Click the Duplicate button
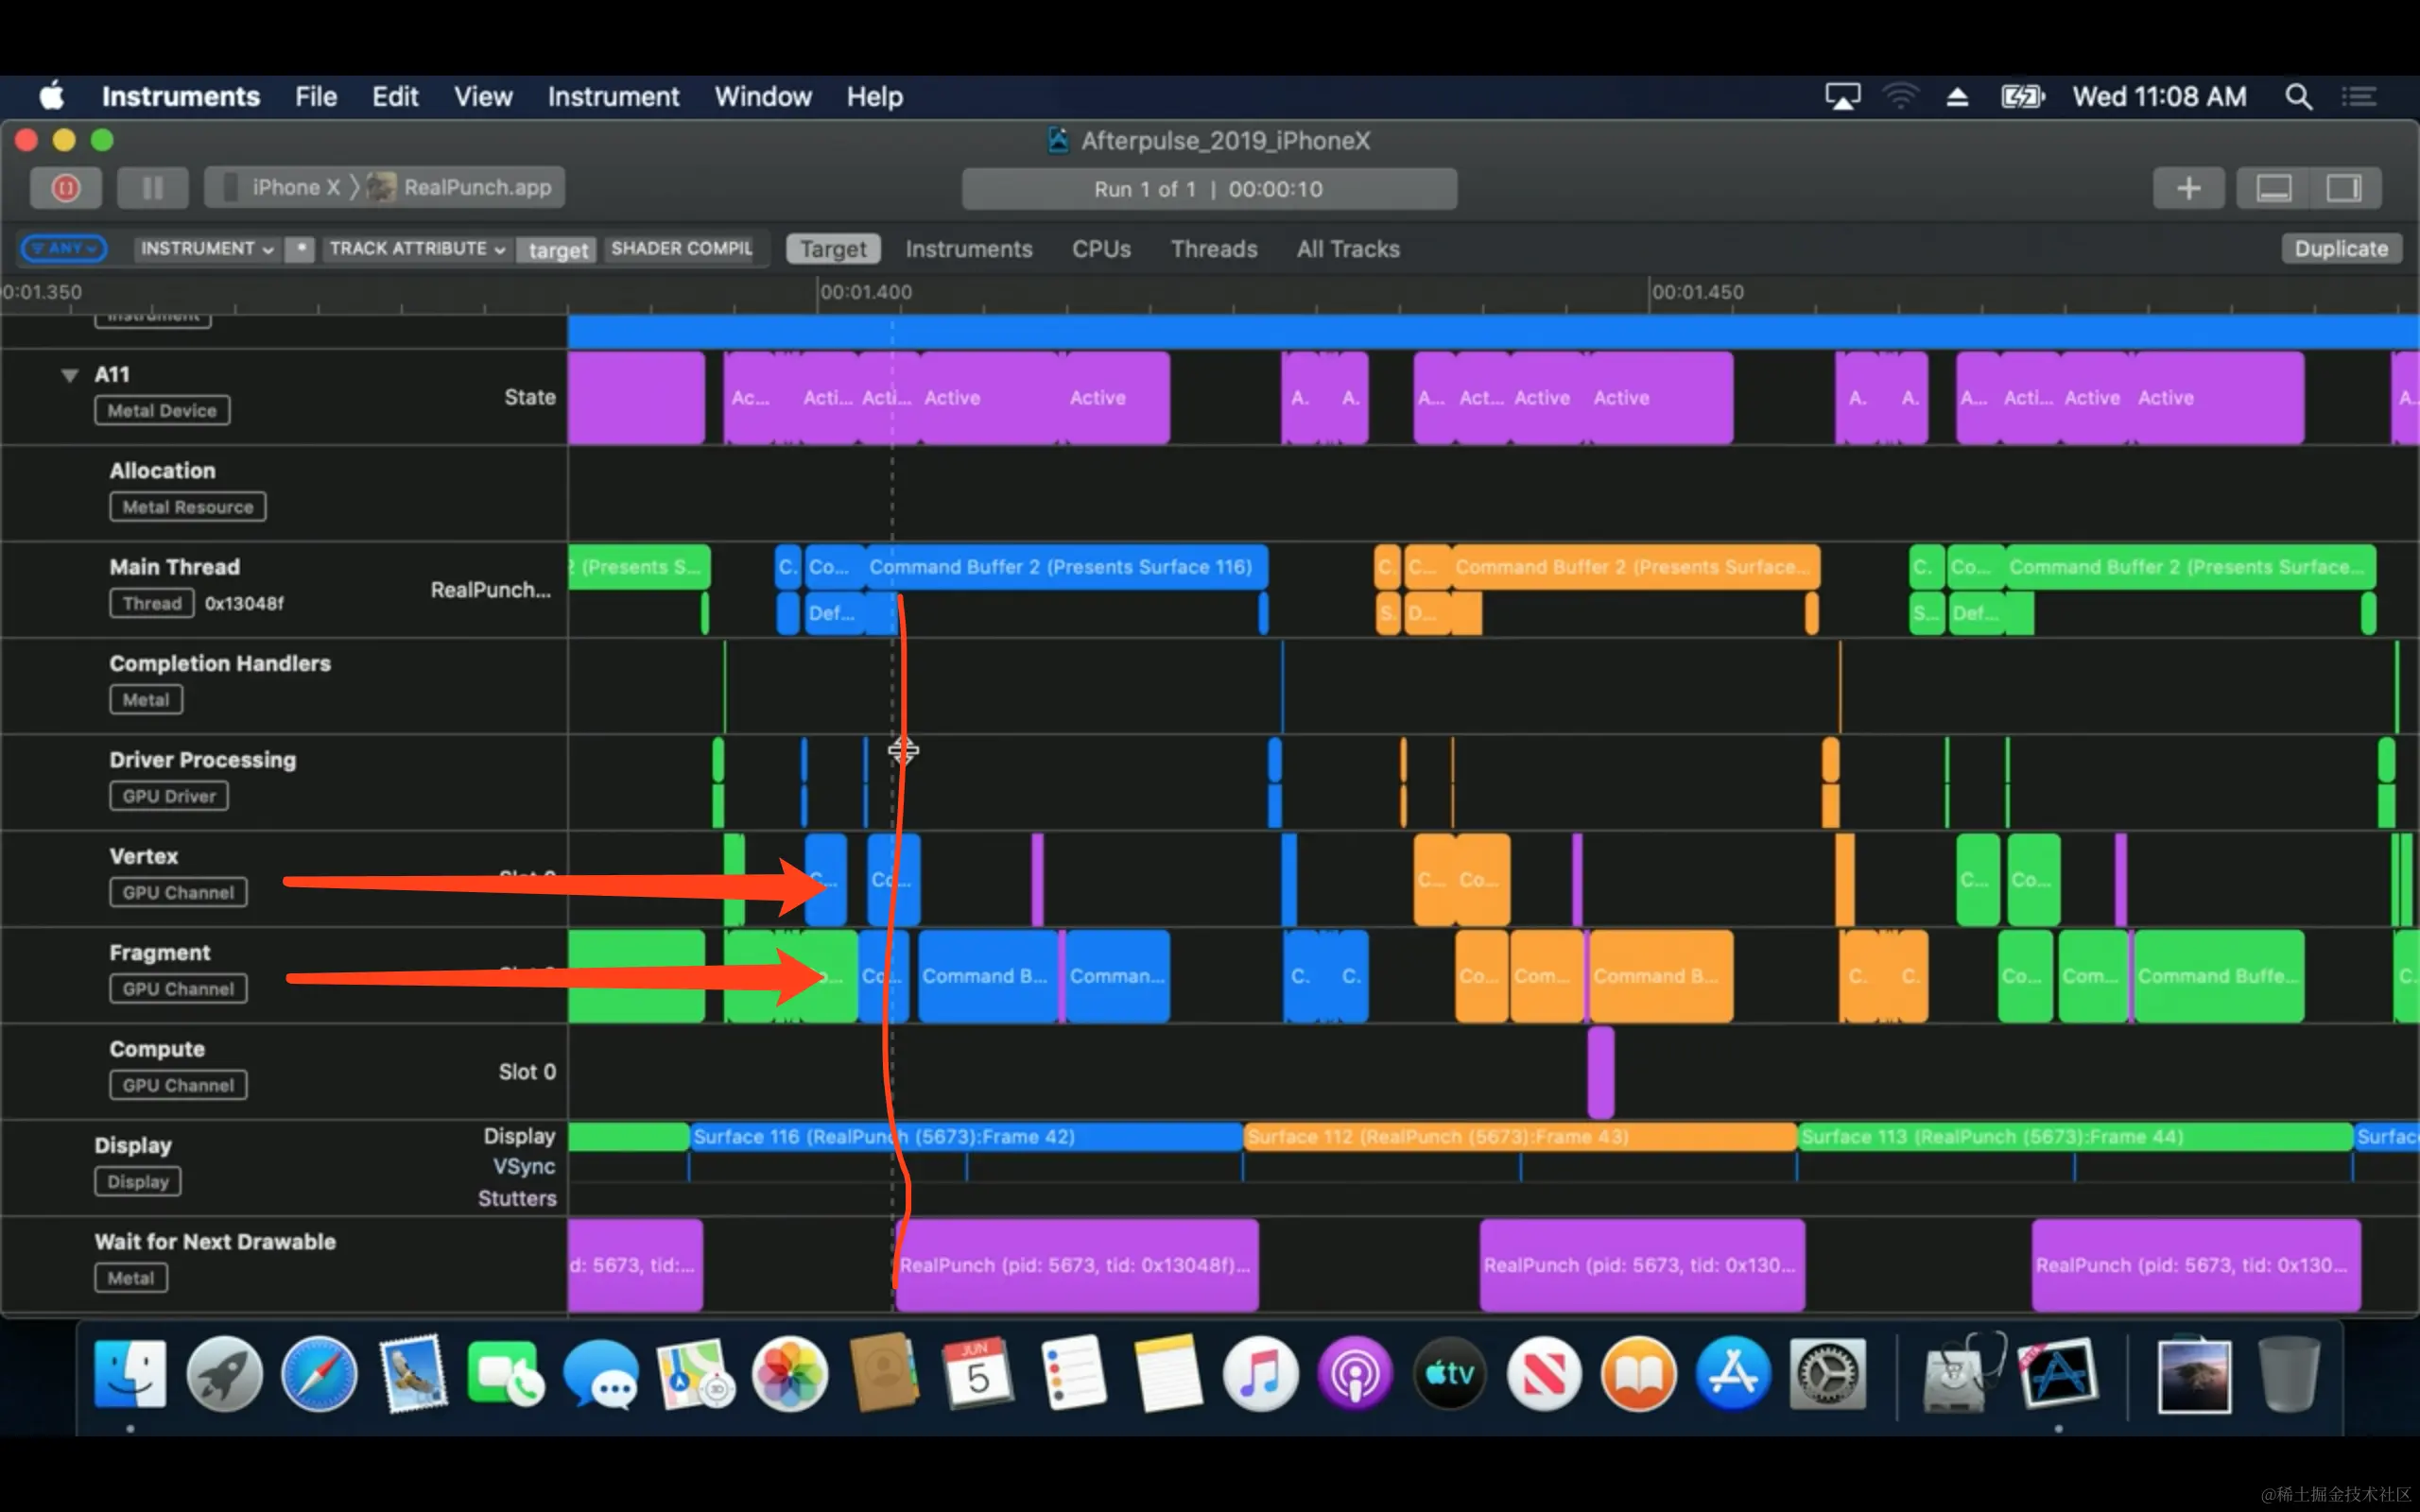 [x=2340, y=249]
